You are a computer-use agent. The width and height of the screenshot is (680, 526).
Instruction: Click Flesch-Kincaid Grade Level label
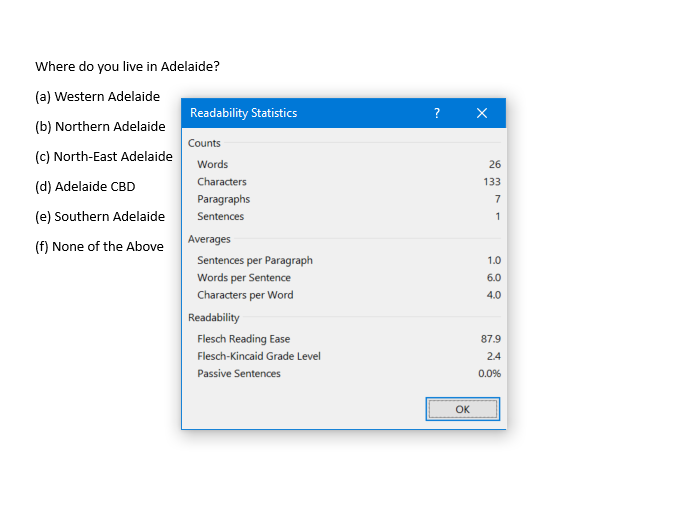click(259, 356)
